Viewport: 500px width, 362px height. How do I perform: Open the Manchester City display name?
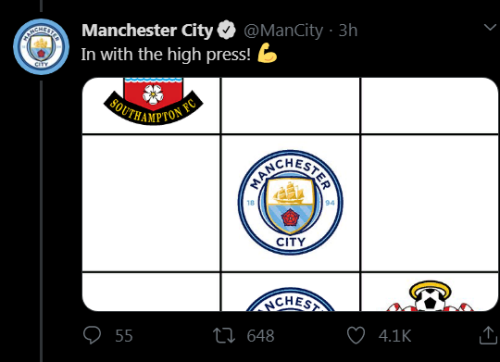[147, 30]
